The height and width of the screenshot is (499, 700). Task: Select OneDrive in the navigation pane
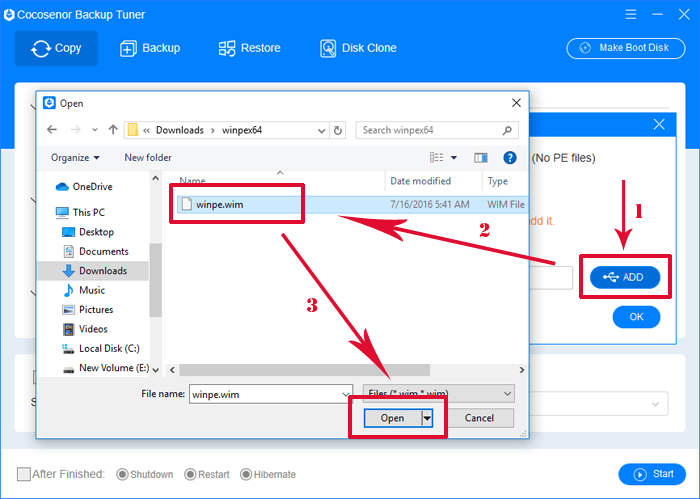84,187
